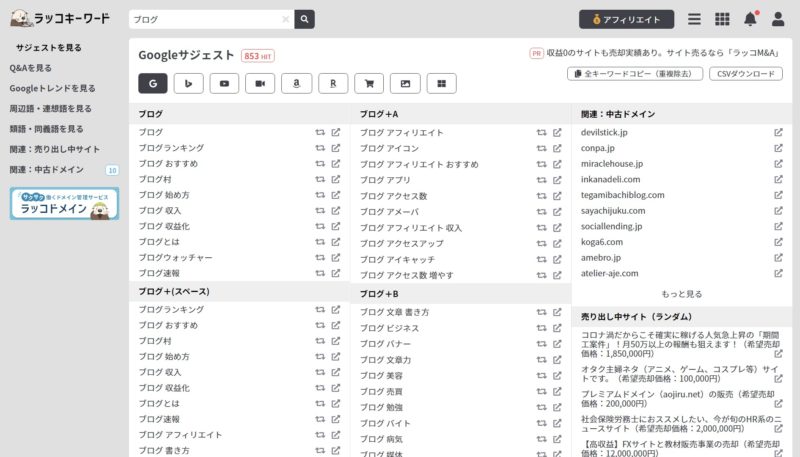Viewport: 800px width, 457px height.
Task: Open 関連：中古ドメイン in sidebar
Action: coord(46,170)
